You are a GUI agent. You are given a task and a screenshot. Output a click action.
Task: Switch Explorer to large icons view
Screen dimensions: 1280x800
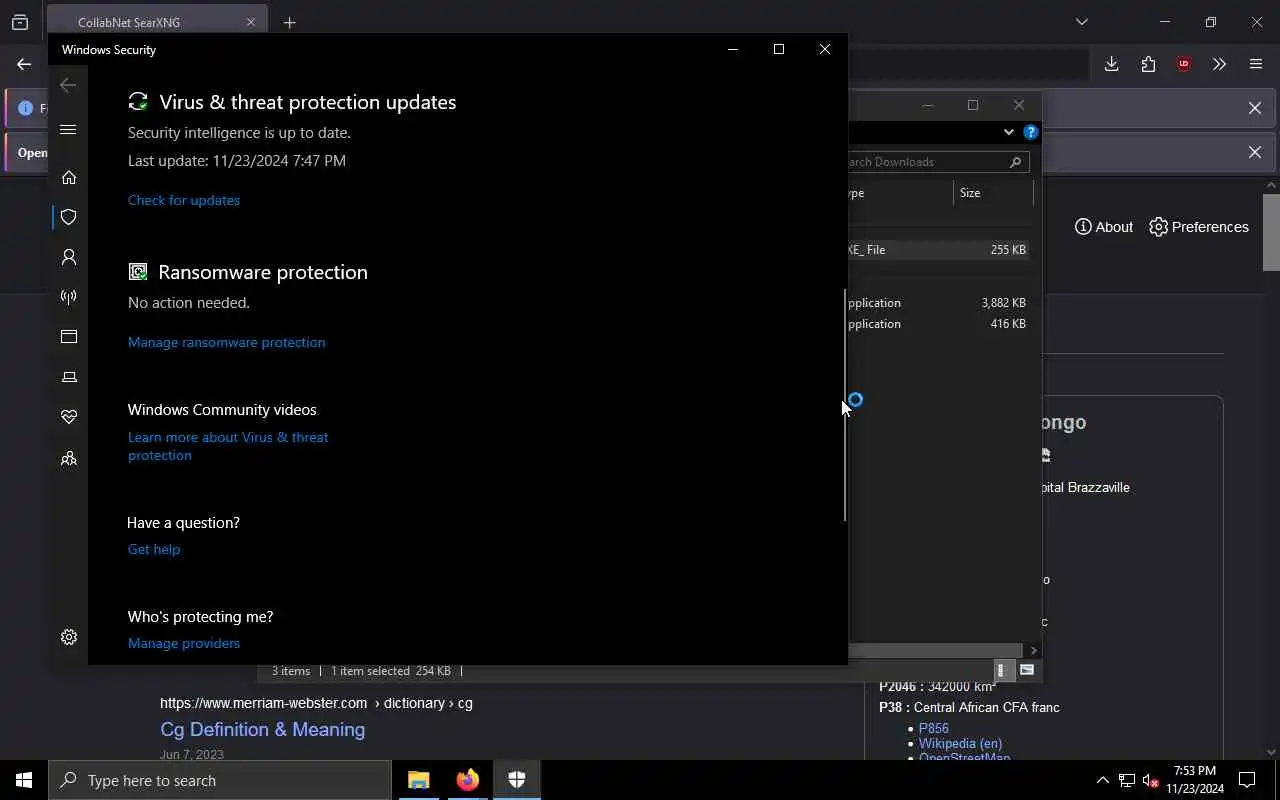point(1027,671)
